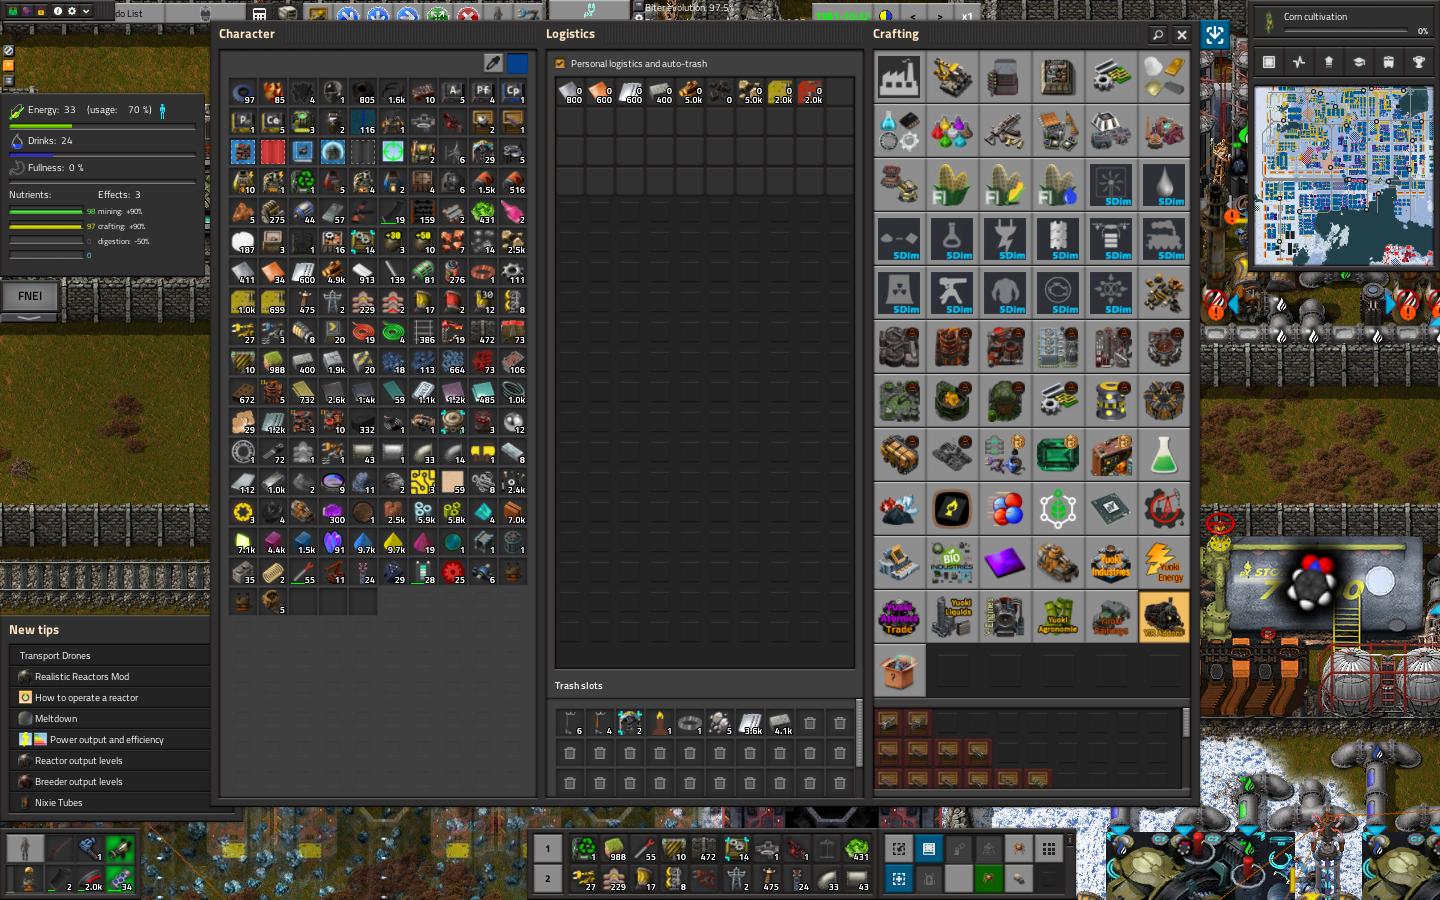
Task: Open the Y-Engines crafting category
Action: click(x=1005, y=616)
